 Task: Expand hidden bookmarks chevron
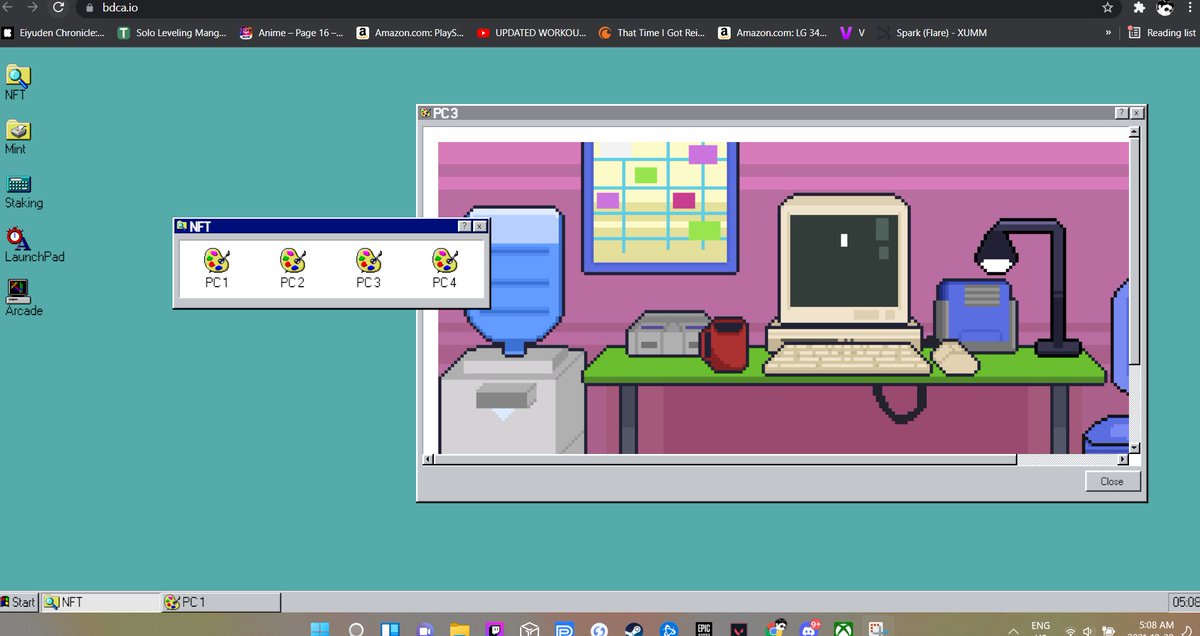coord(1107,32)
